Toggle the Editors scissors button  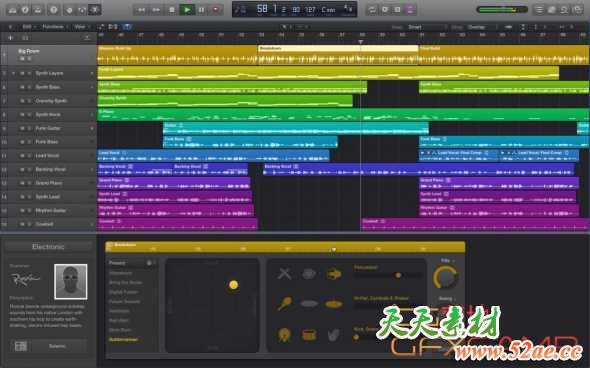[94, 10]
